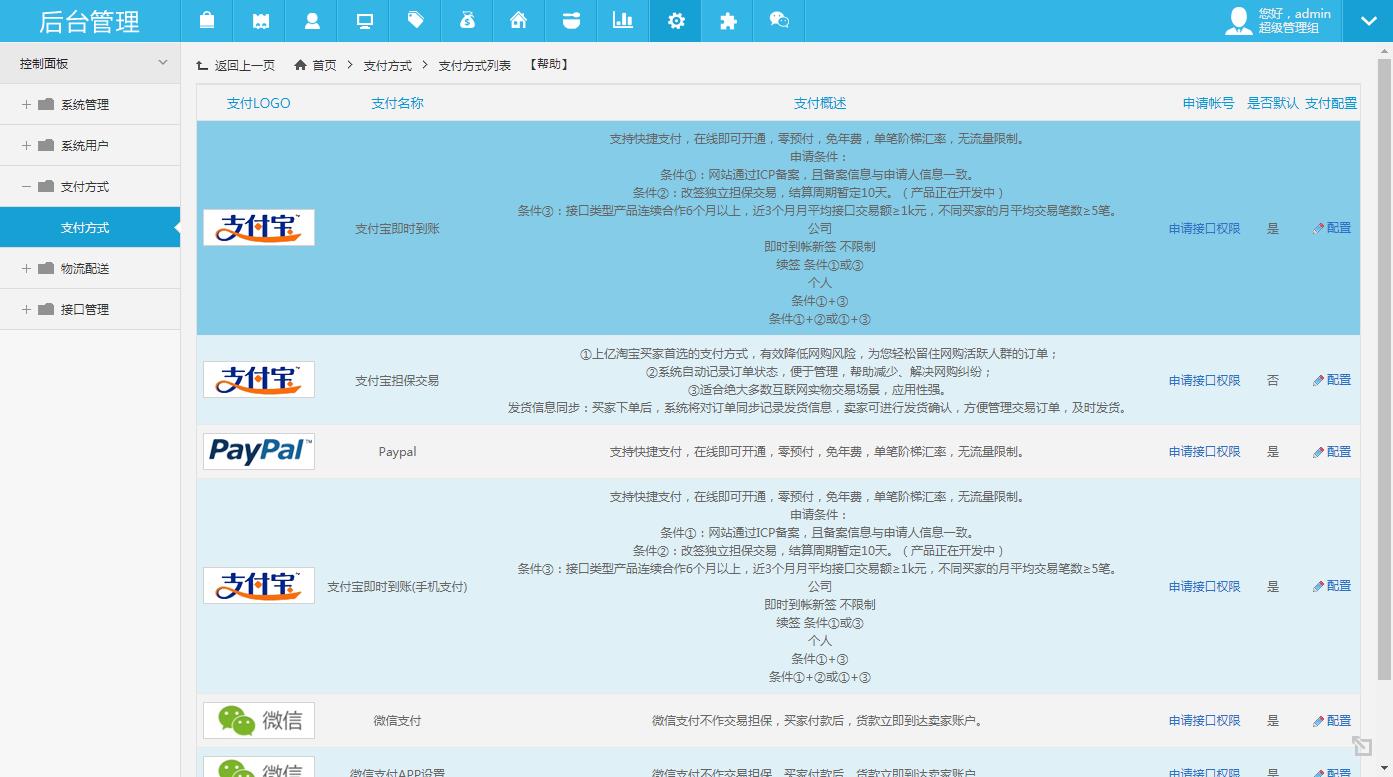The image size is (1393, 777).
Task: Click the 否 default value for 支付宝担保交易
Action: click(1273, 381)
